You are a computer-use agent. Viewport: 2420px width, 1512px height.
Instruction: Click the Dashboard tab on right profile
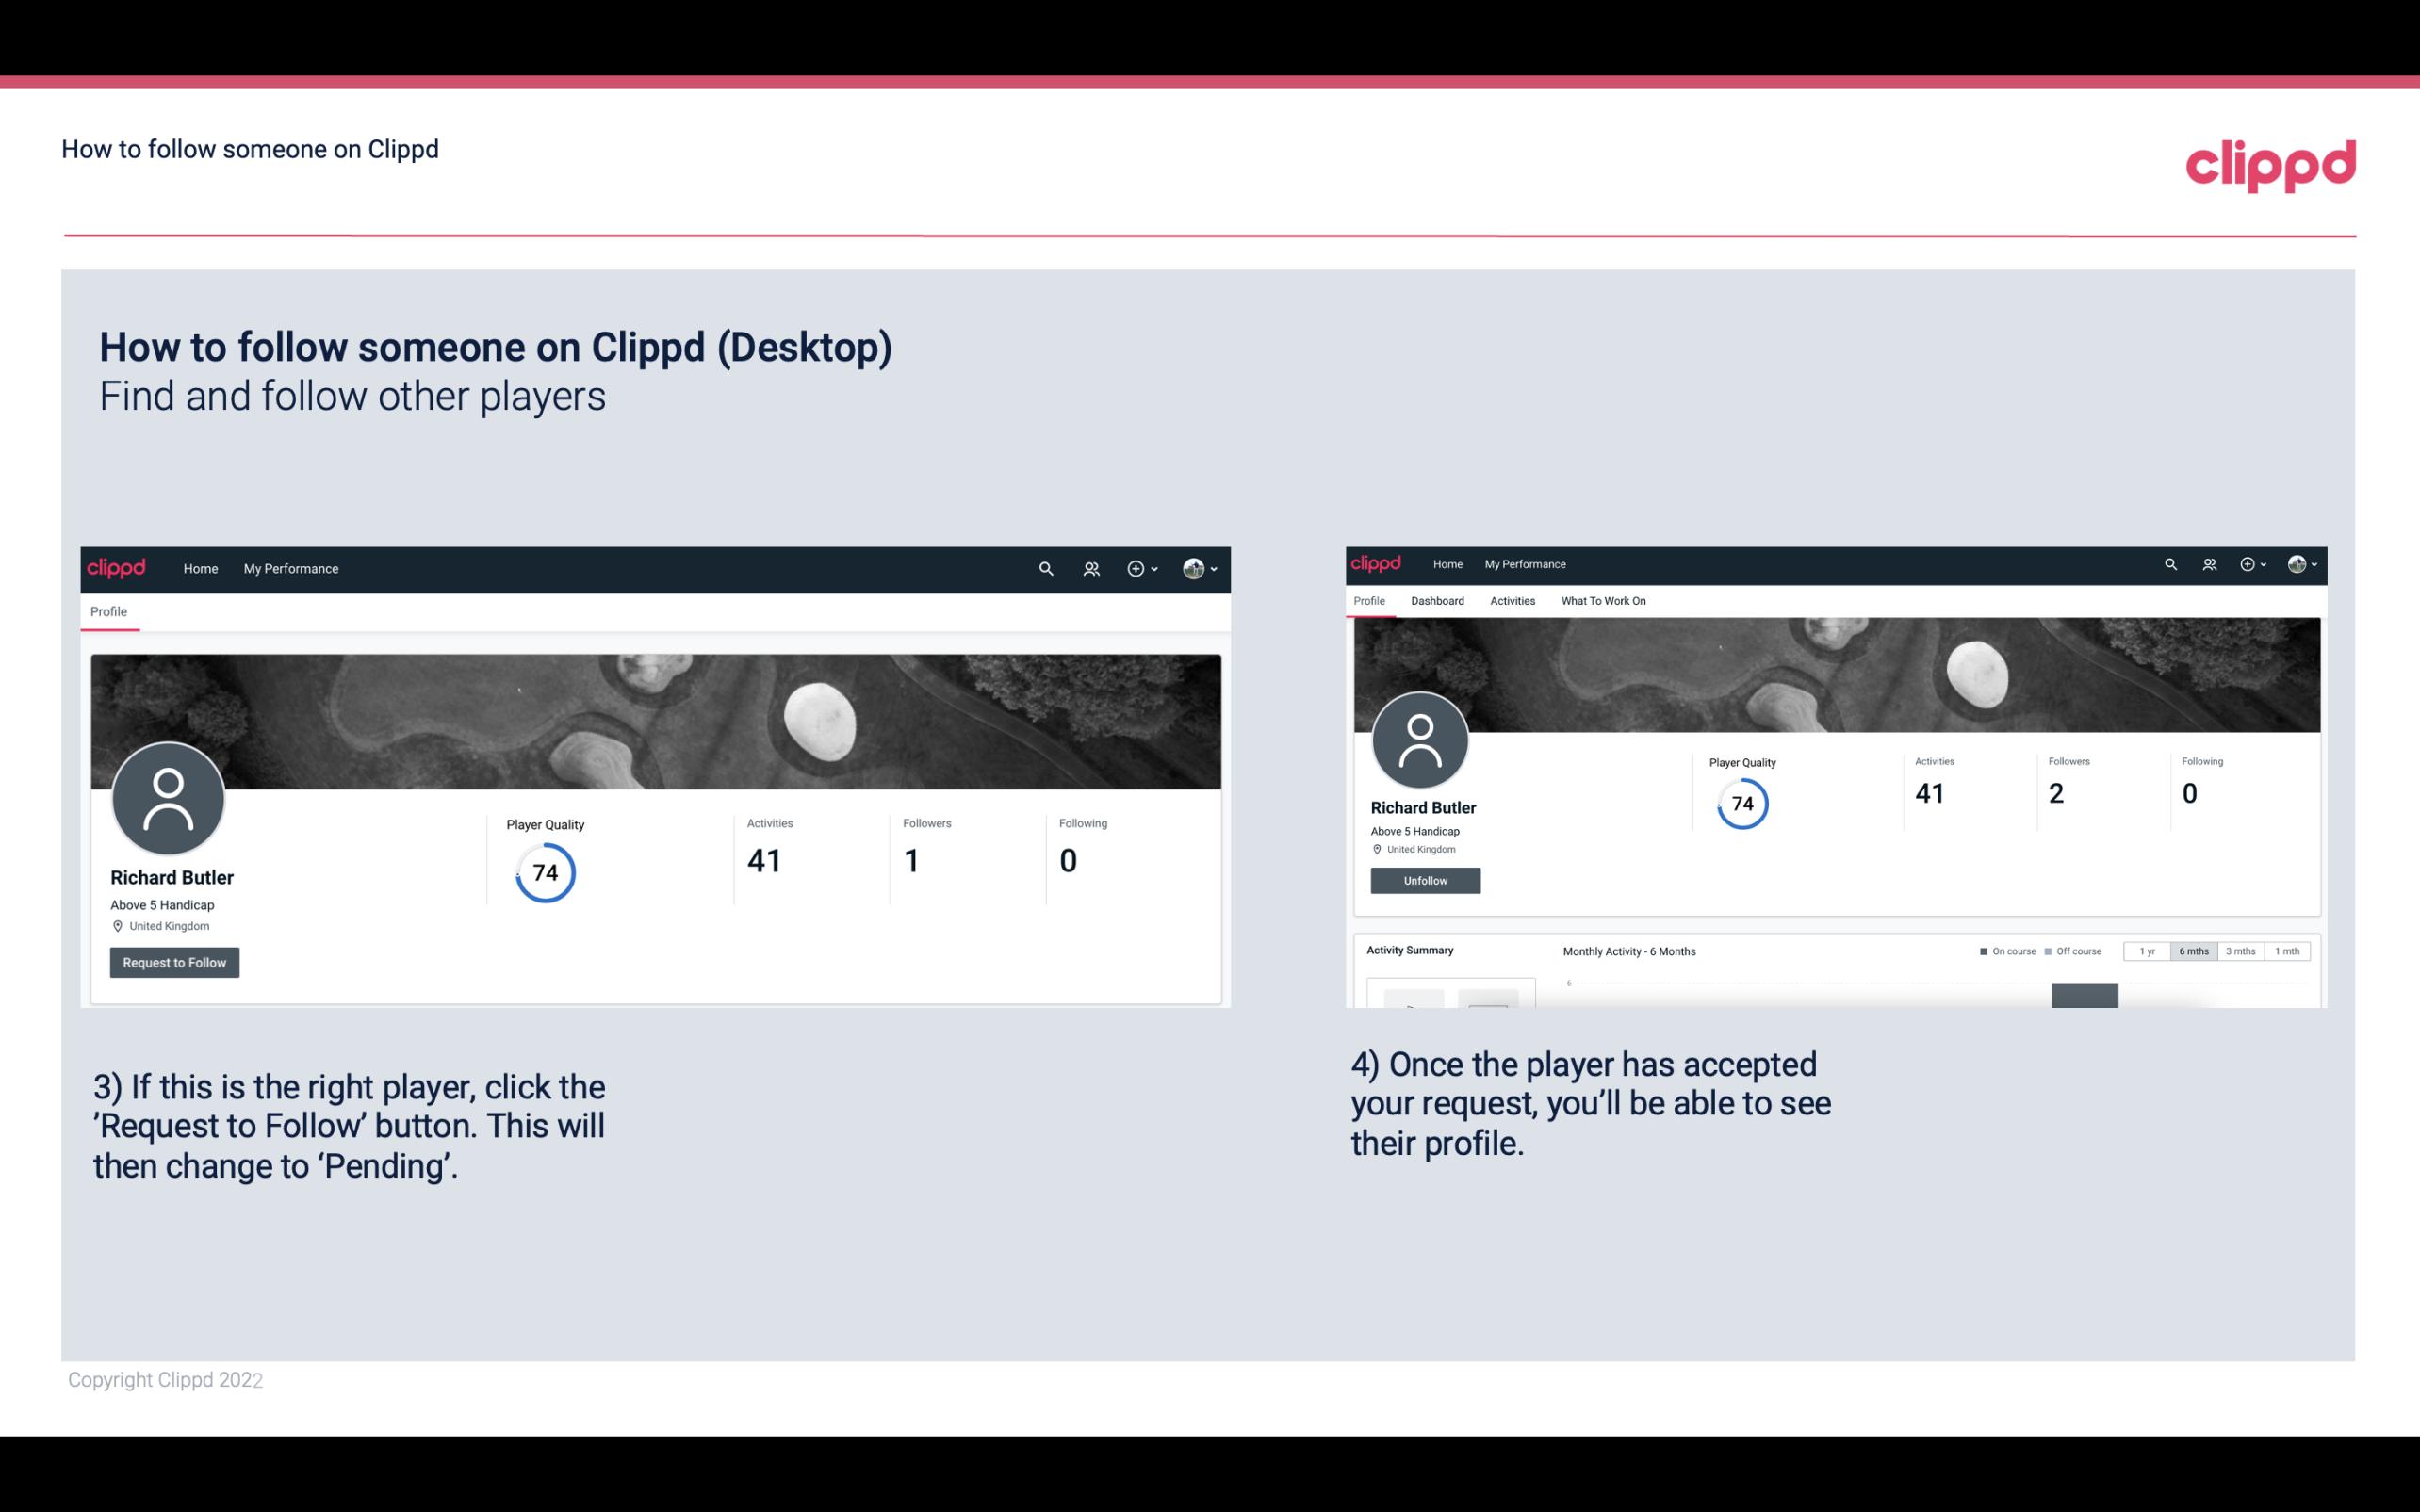(x=1435, y=601)
